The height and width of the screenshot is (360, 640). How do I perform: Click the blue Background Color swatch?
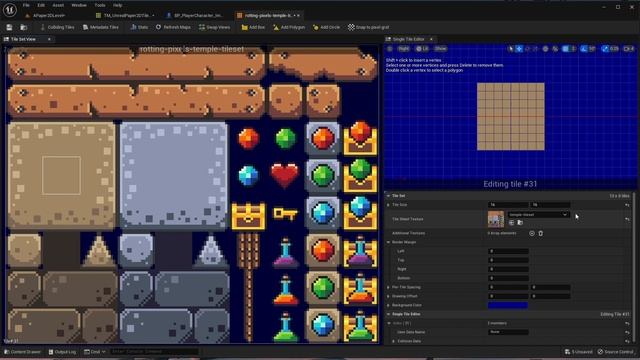click(508, 305)
